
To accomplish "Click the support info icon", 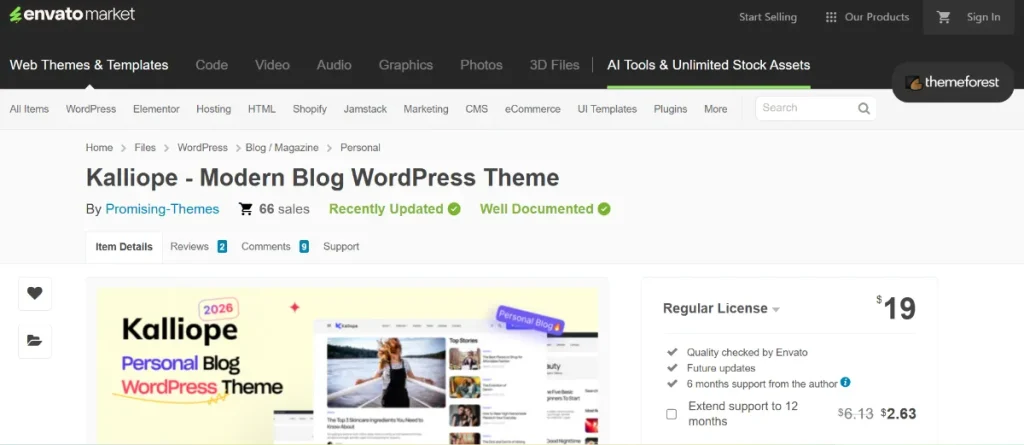I will coord(846,382).
